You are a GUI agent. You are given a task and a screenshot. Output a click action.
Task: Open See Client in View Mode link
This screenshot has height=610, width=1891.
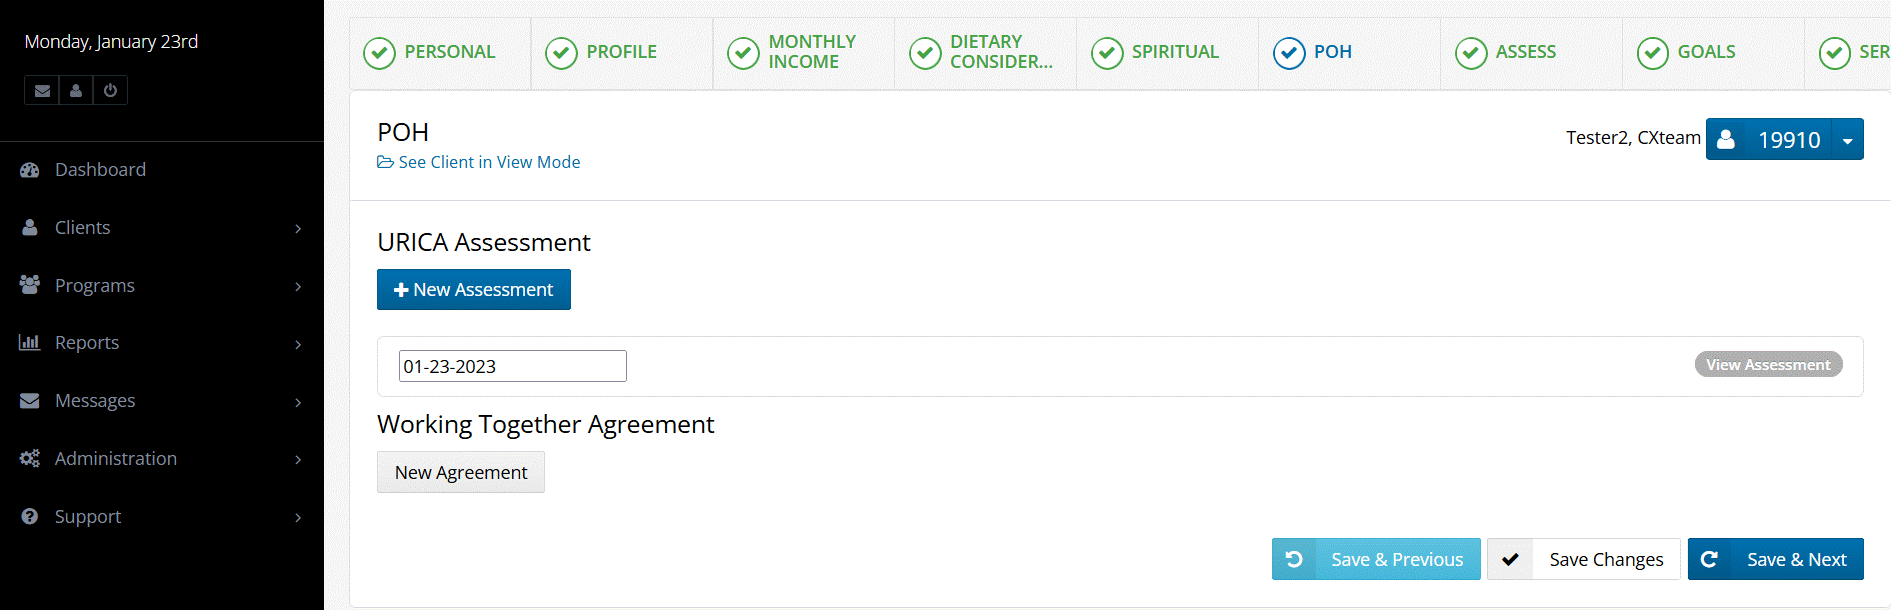489,162
